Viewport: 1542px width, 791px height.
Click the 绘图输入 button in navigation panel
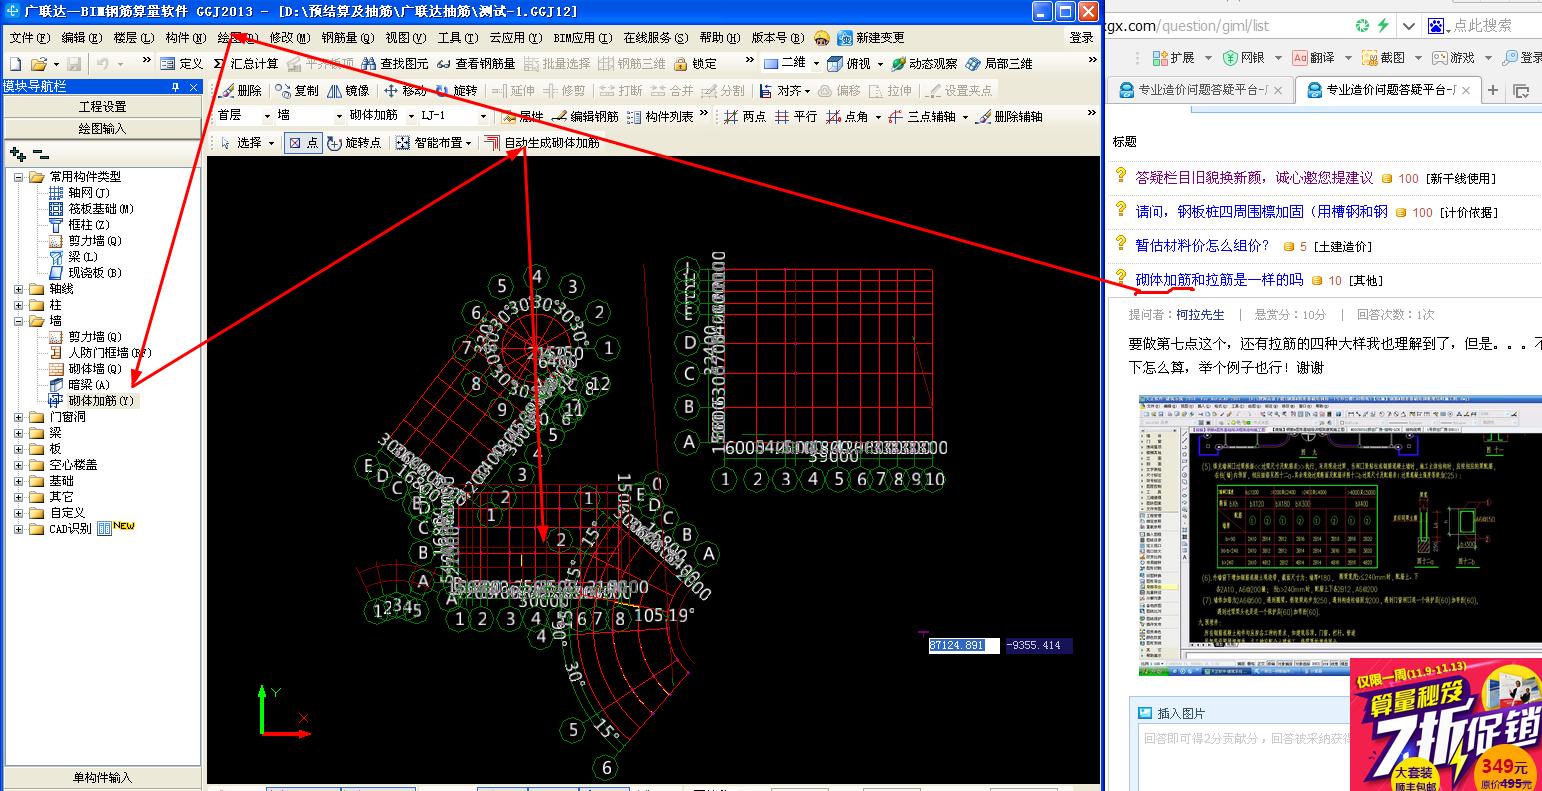click(x=102, y=129)
